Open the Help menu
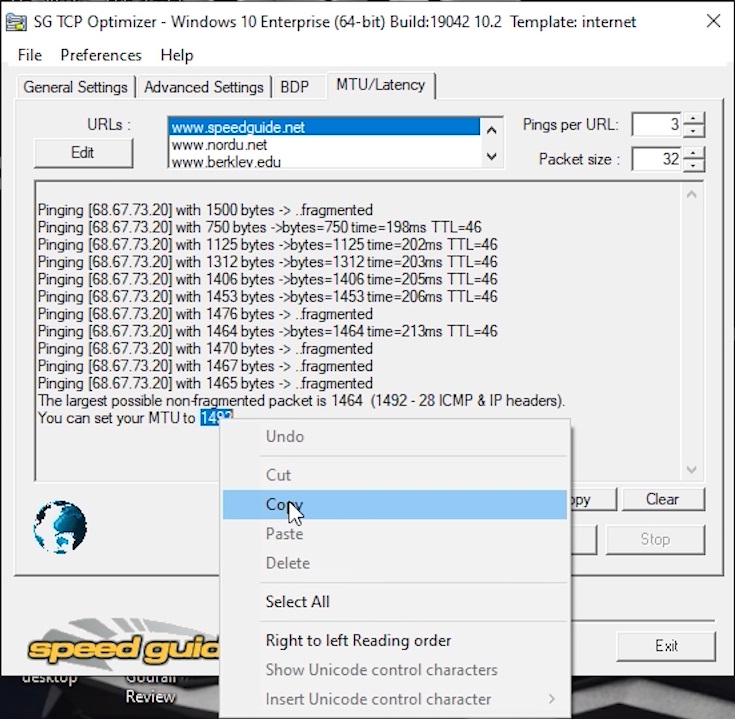This screenshot has height=719, width=735. click(177, 55)
